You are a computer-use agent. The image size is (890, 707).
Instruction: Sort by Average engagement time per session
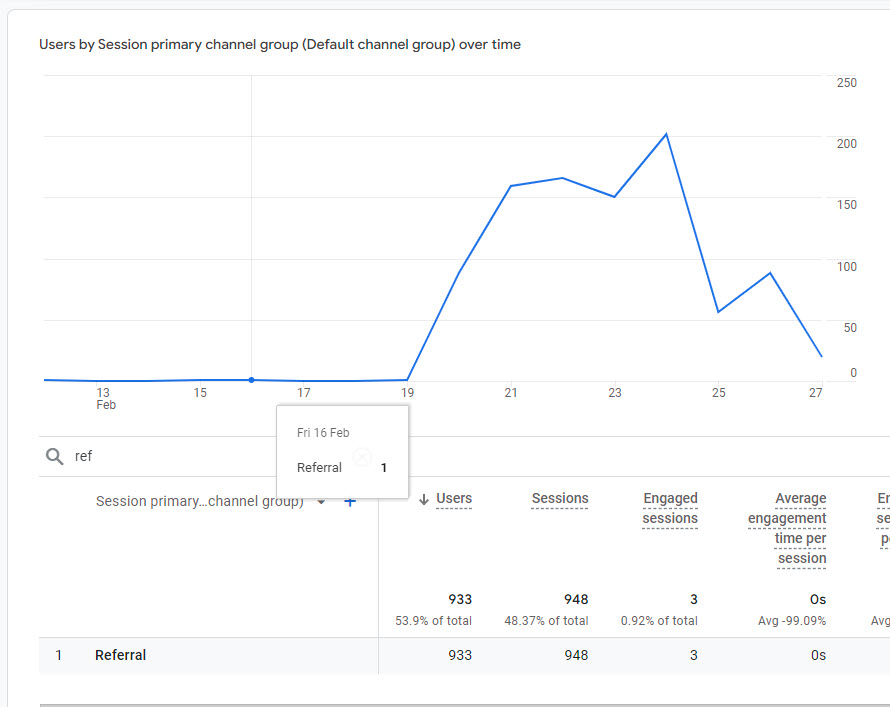pyautogui.click(x=787, y=528)
